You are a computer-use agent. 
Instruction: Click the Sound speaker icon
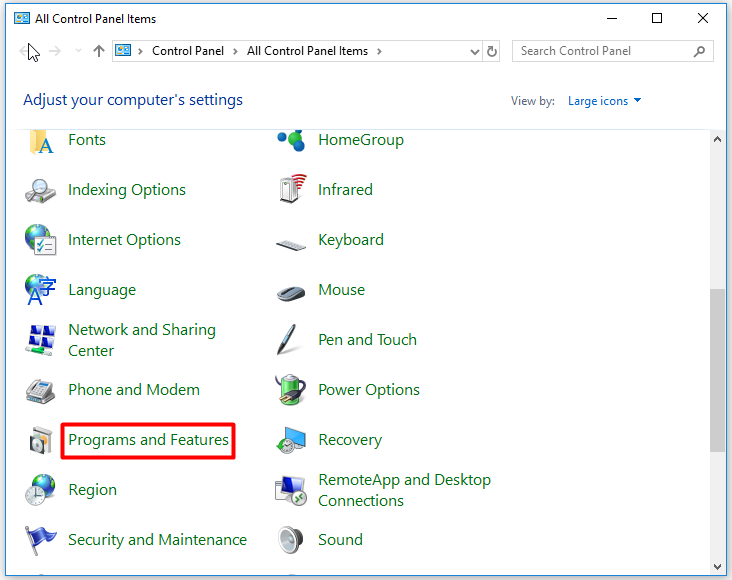tap(290, 540)
